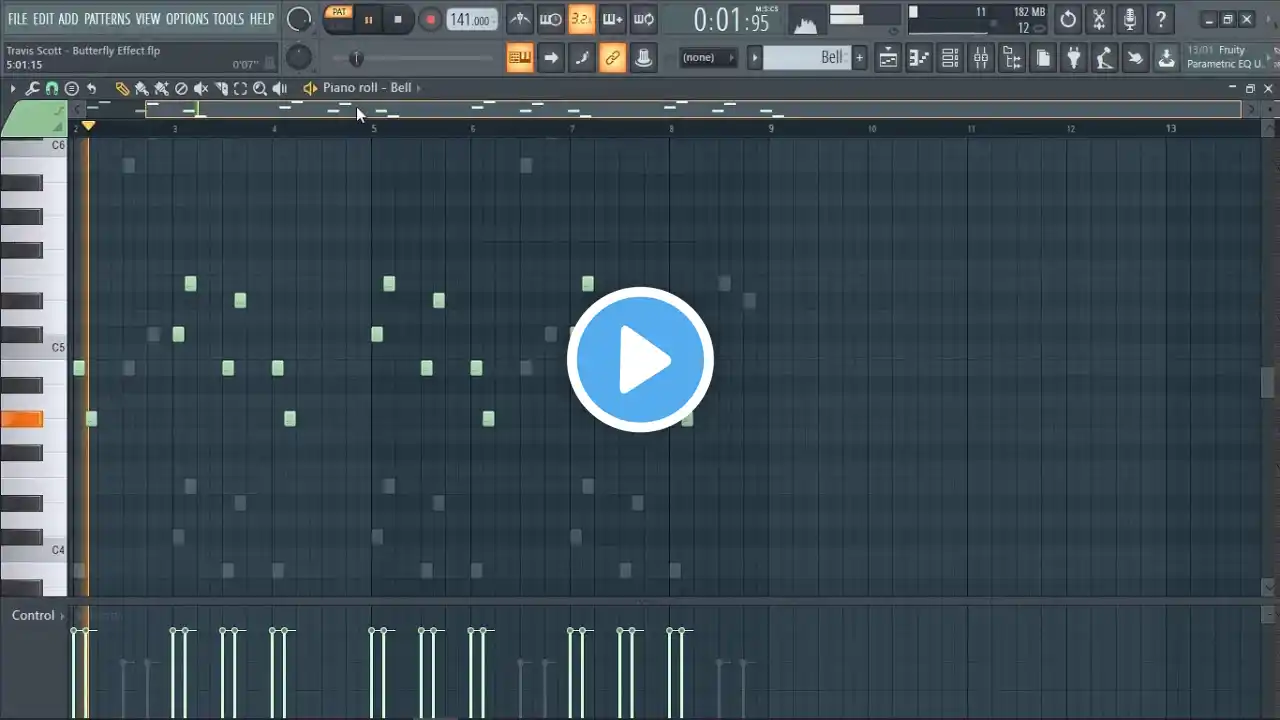Select the Delete tool in piano roll
Screen dimensions: 1280x720
click(181, 88)
